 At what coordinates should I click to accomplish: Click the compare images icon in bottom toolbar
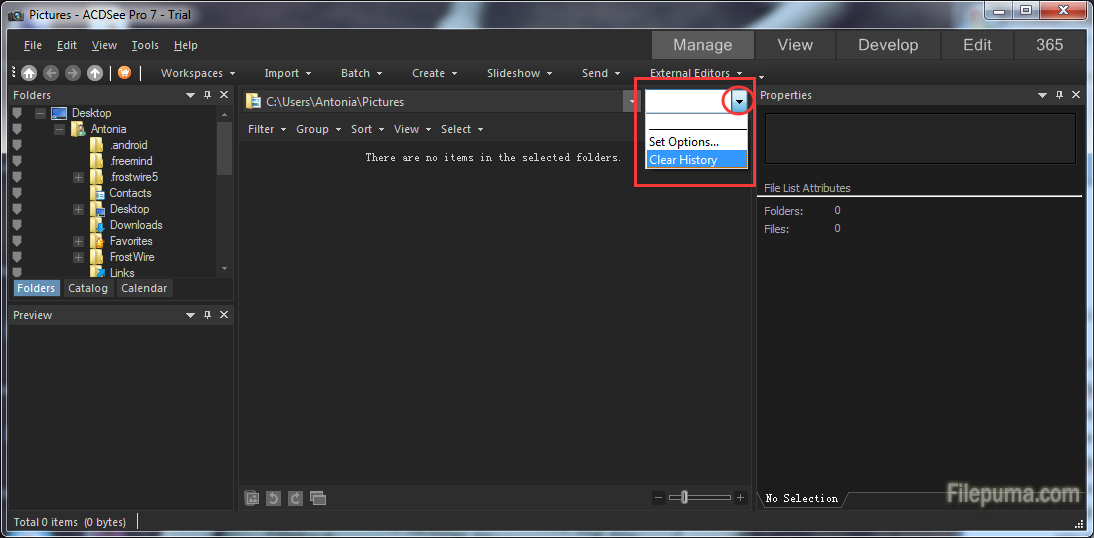coord(318,498)
